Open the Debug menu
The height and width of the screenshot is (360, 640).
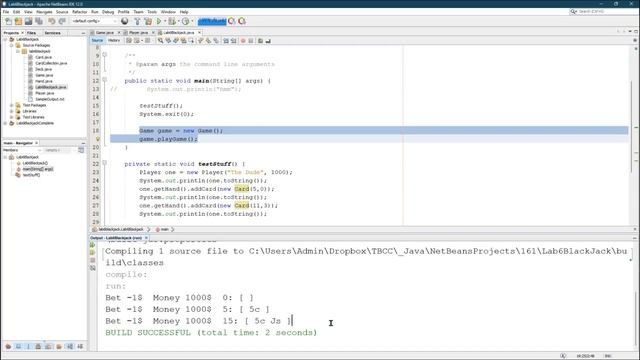pyautogui.click(x=108, y=12)
